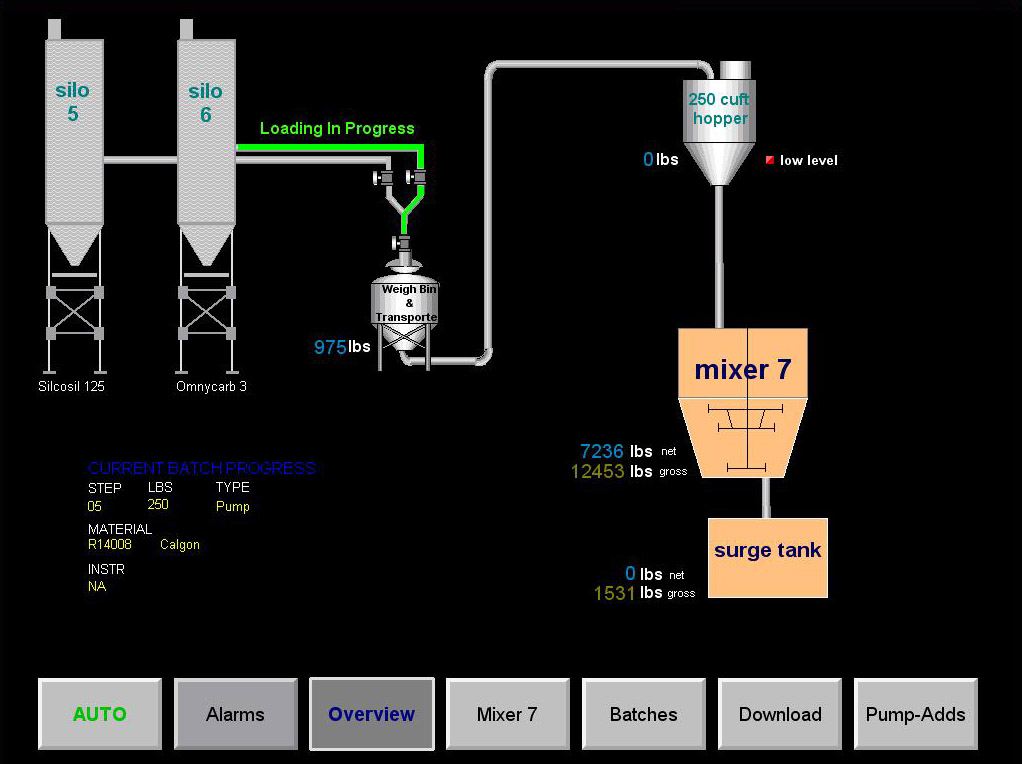Click the green silo 6 line valve above the weigh bin
The height and width of the screenshot is (764, 1022).
(x=416, y=177)
